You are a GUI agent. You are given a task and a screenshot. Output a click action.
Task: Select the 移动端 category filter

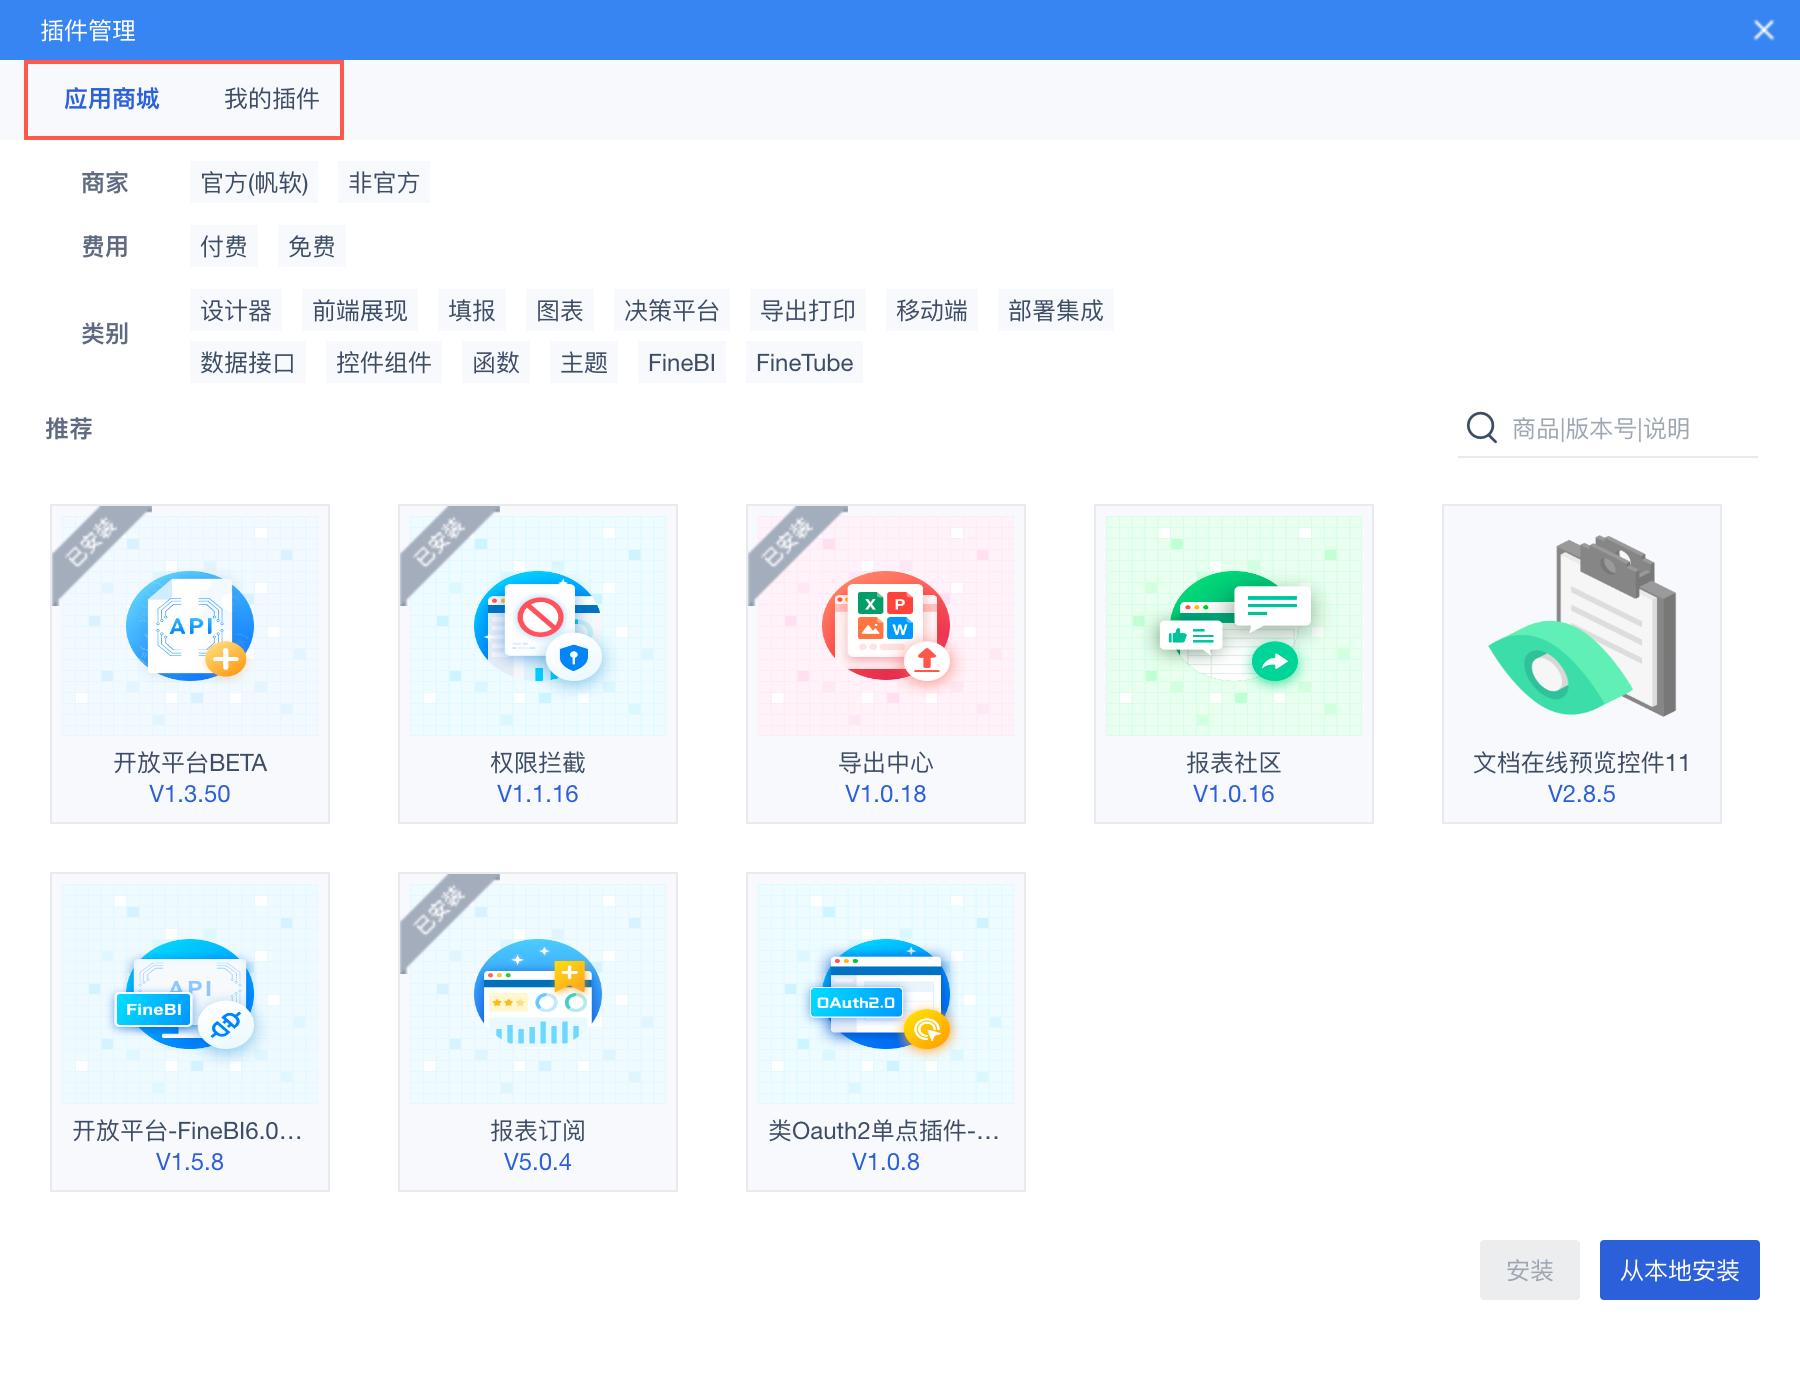pos(932,310)
